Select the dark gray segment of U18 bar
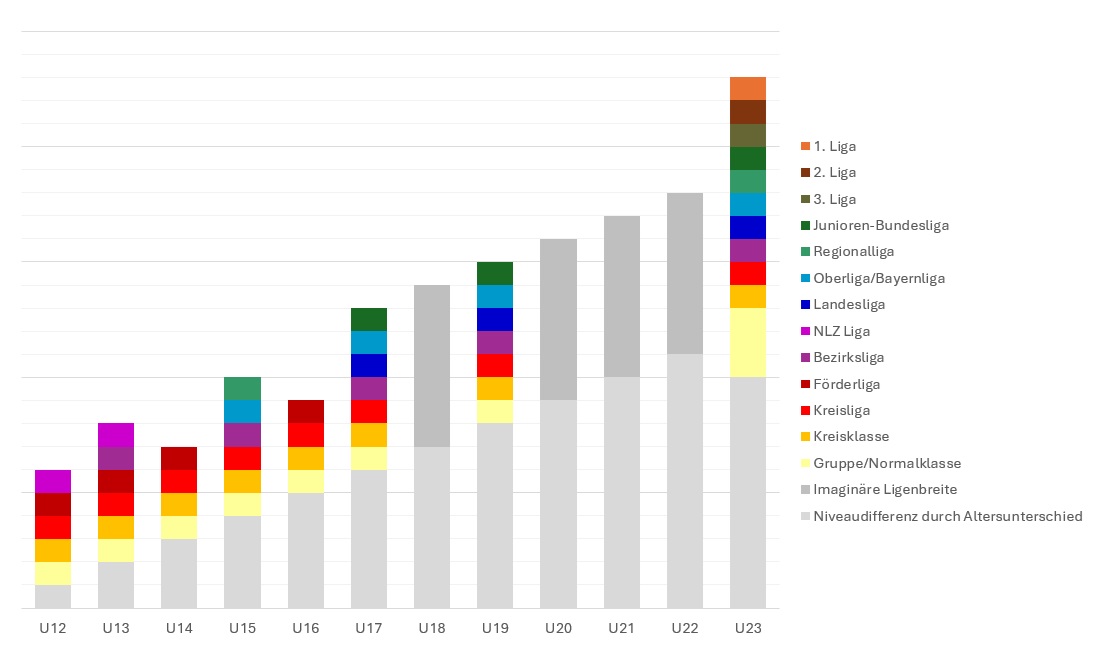The height and width of the screenshot is (650, 1107). pyautogui.click(x=431, y=365)
